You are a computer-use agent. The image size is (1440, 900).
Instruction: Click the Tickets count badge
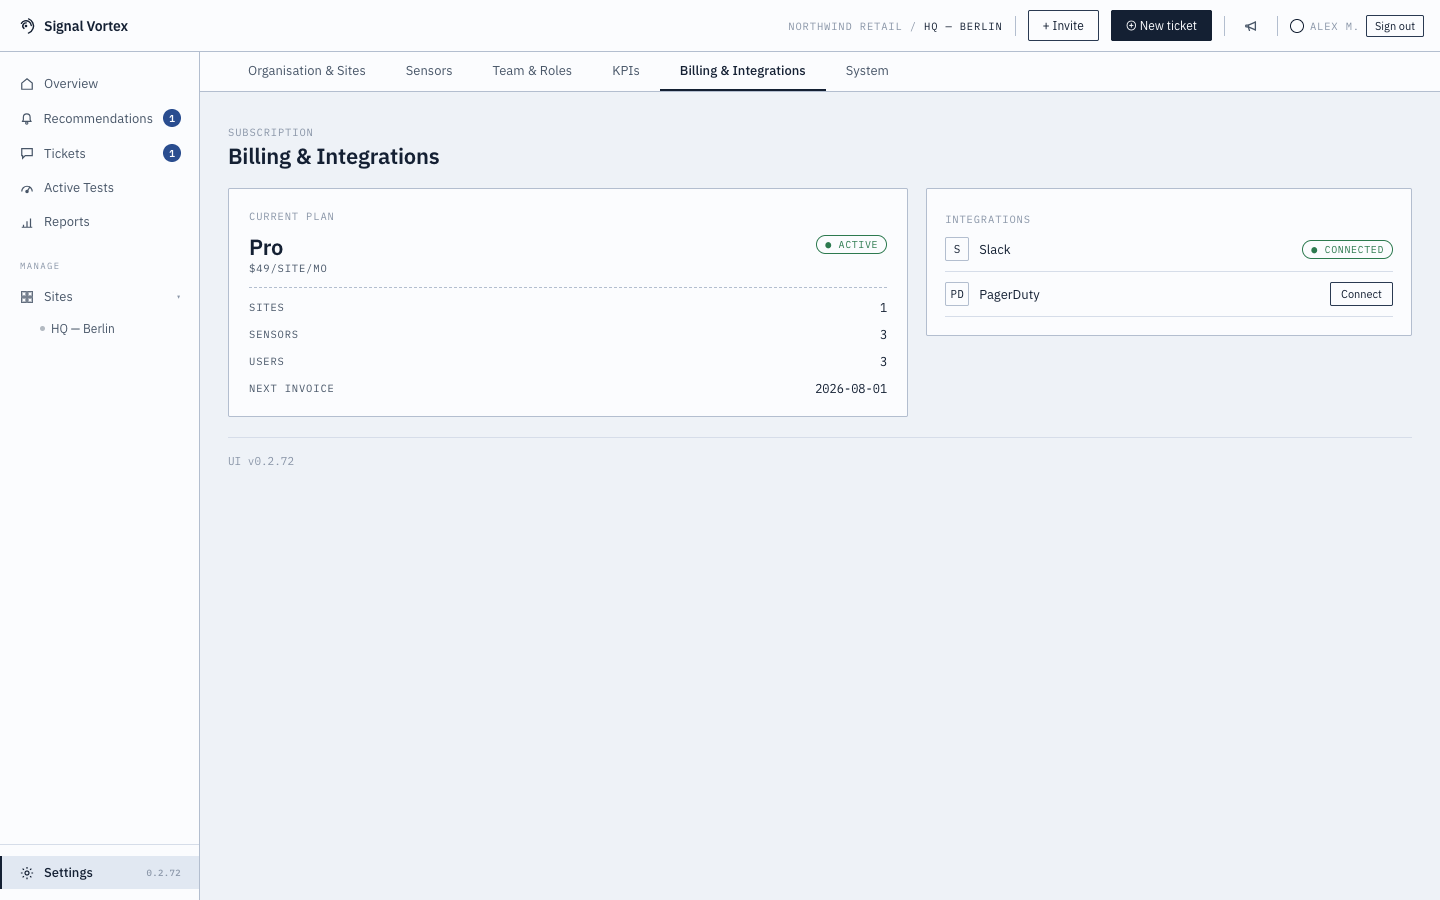(x=172, y=153)
